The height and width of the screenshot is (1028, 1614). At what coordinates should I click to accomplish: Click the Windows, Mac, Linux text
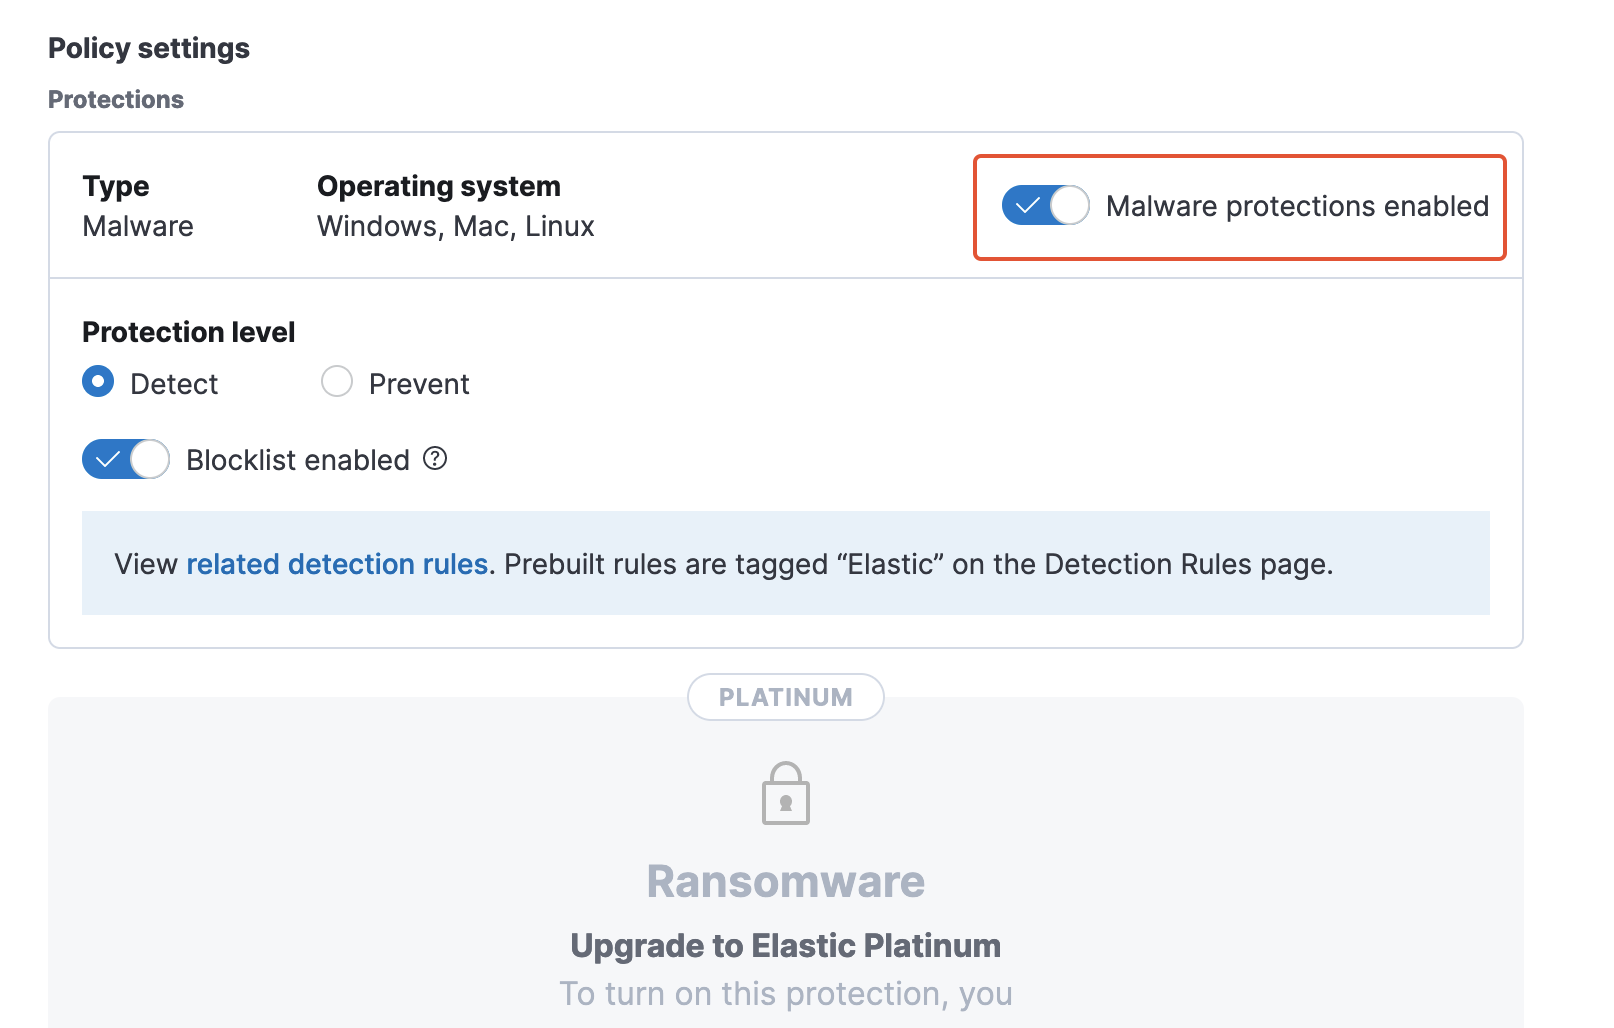[456, 227]
